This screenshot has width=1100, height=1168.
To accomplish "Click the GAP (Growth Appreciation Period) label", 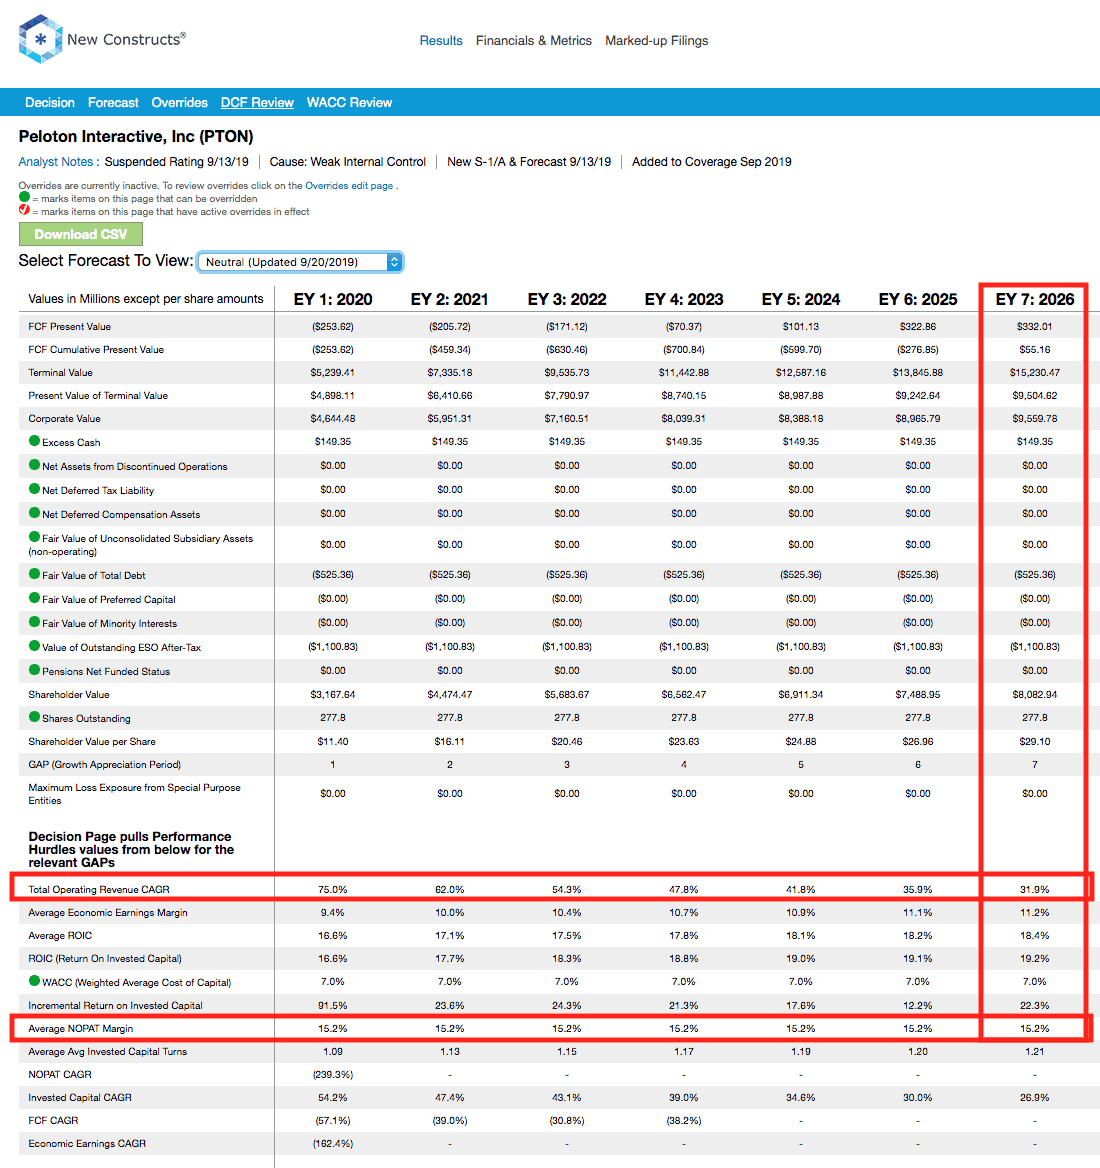I will pos(104,764).
